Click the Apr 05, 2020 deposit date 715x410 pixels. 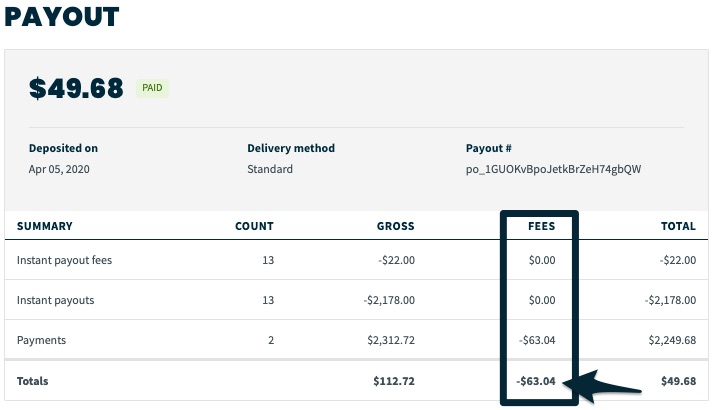coord(59,169)
